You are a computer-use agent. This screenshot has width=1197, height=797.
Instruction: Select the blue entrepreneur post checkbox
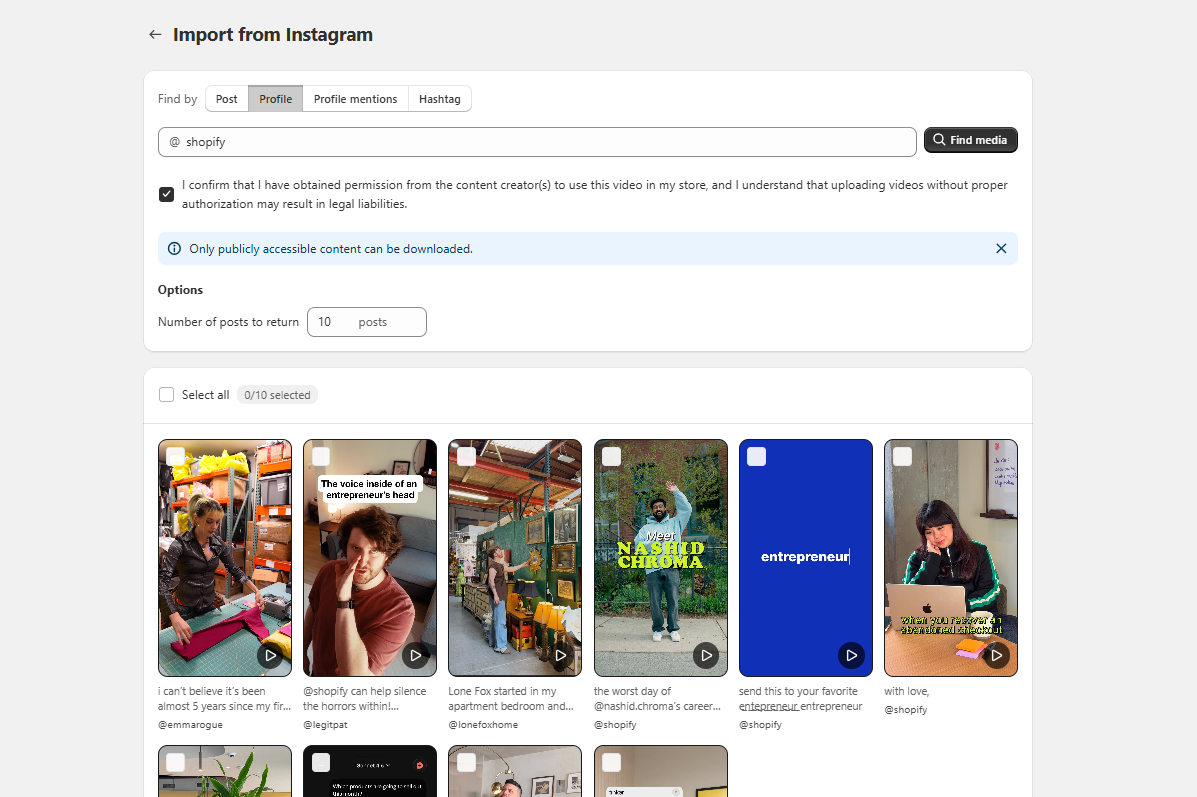(757, 457)
